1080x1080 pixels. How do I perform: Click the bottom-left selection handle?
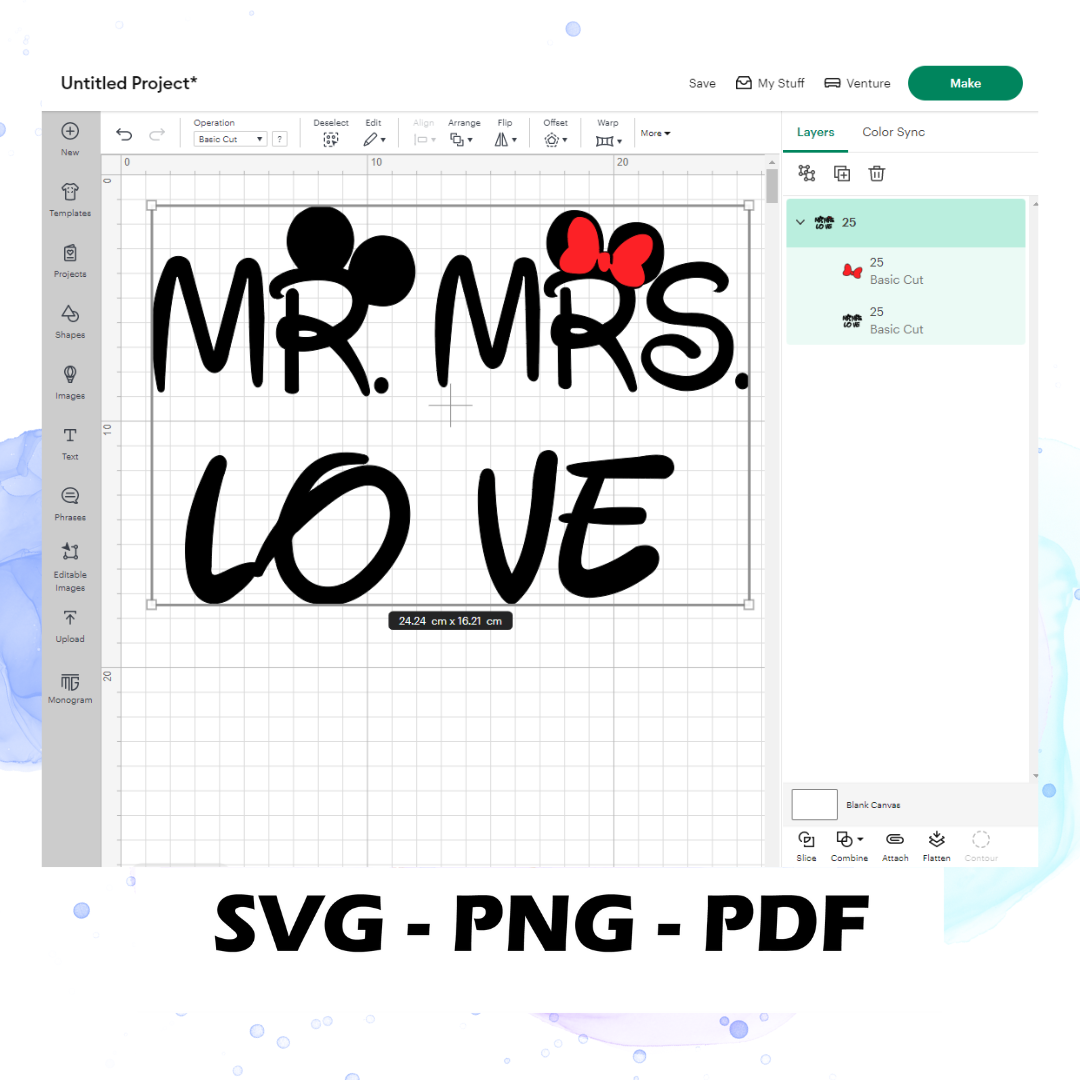point(152,604)
